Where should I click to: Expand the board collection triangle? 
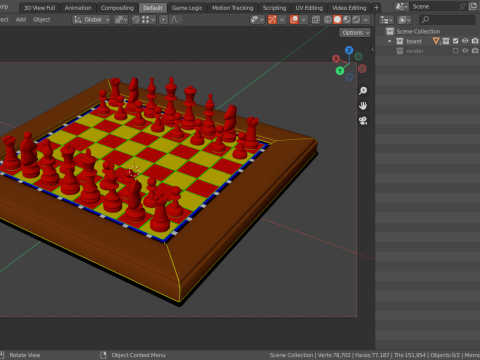pyautogui.click(x=389, y=41)
